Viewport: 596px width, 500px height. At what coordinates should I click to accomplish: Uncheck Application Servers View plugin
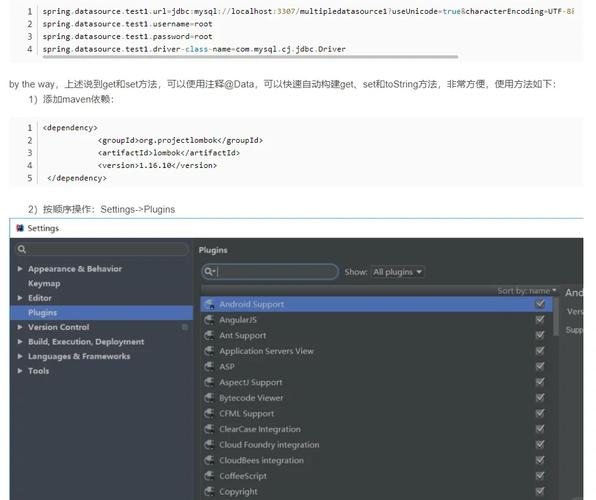coord(540,351)
